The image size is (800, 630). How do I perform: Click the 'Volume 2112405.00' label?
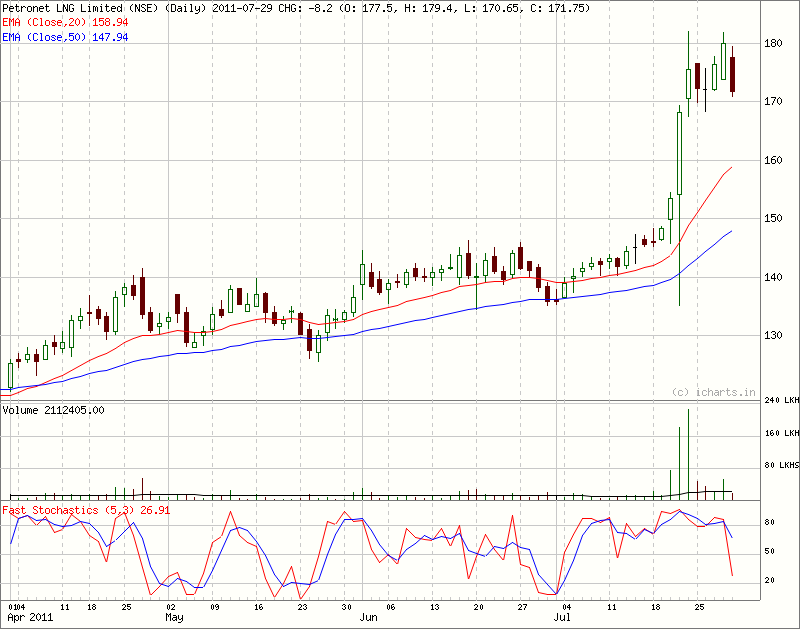click(54, 410)
